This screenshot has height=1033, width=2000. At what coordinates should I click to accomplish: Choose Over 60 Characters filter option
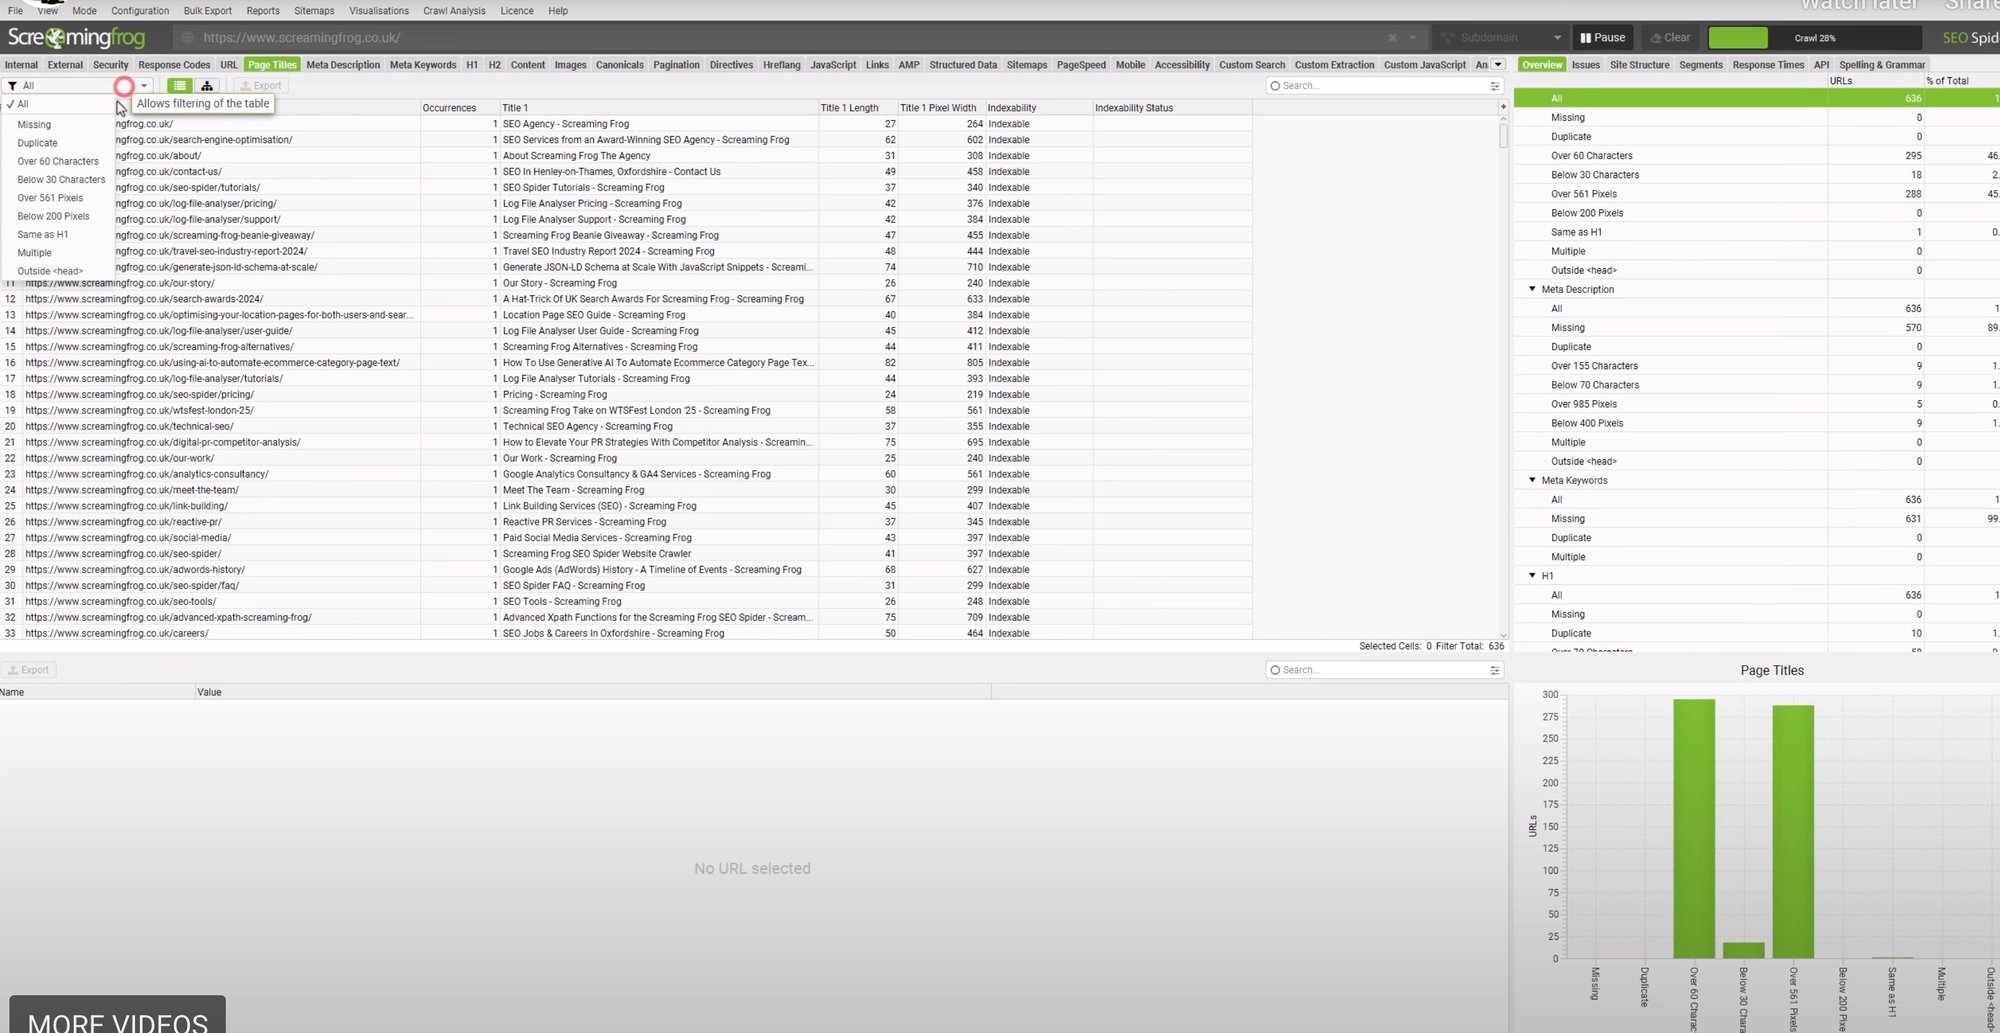[x=58, y=161]
